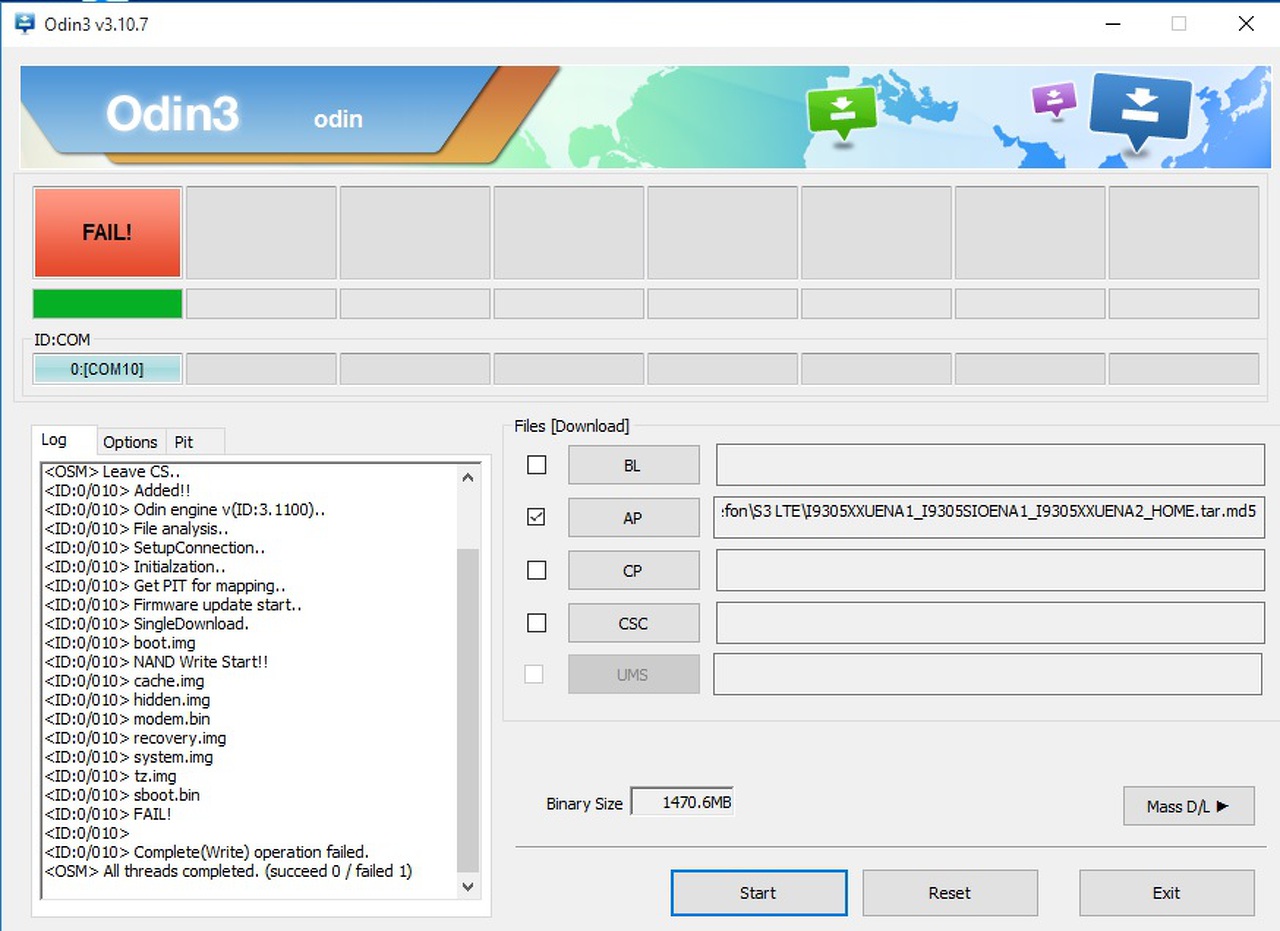The height and width of the screenshot is (931, 1280).
Task: Click the Reset button
Action: pos(950,893)
